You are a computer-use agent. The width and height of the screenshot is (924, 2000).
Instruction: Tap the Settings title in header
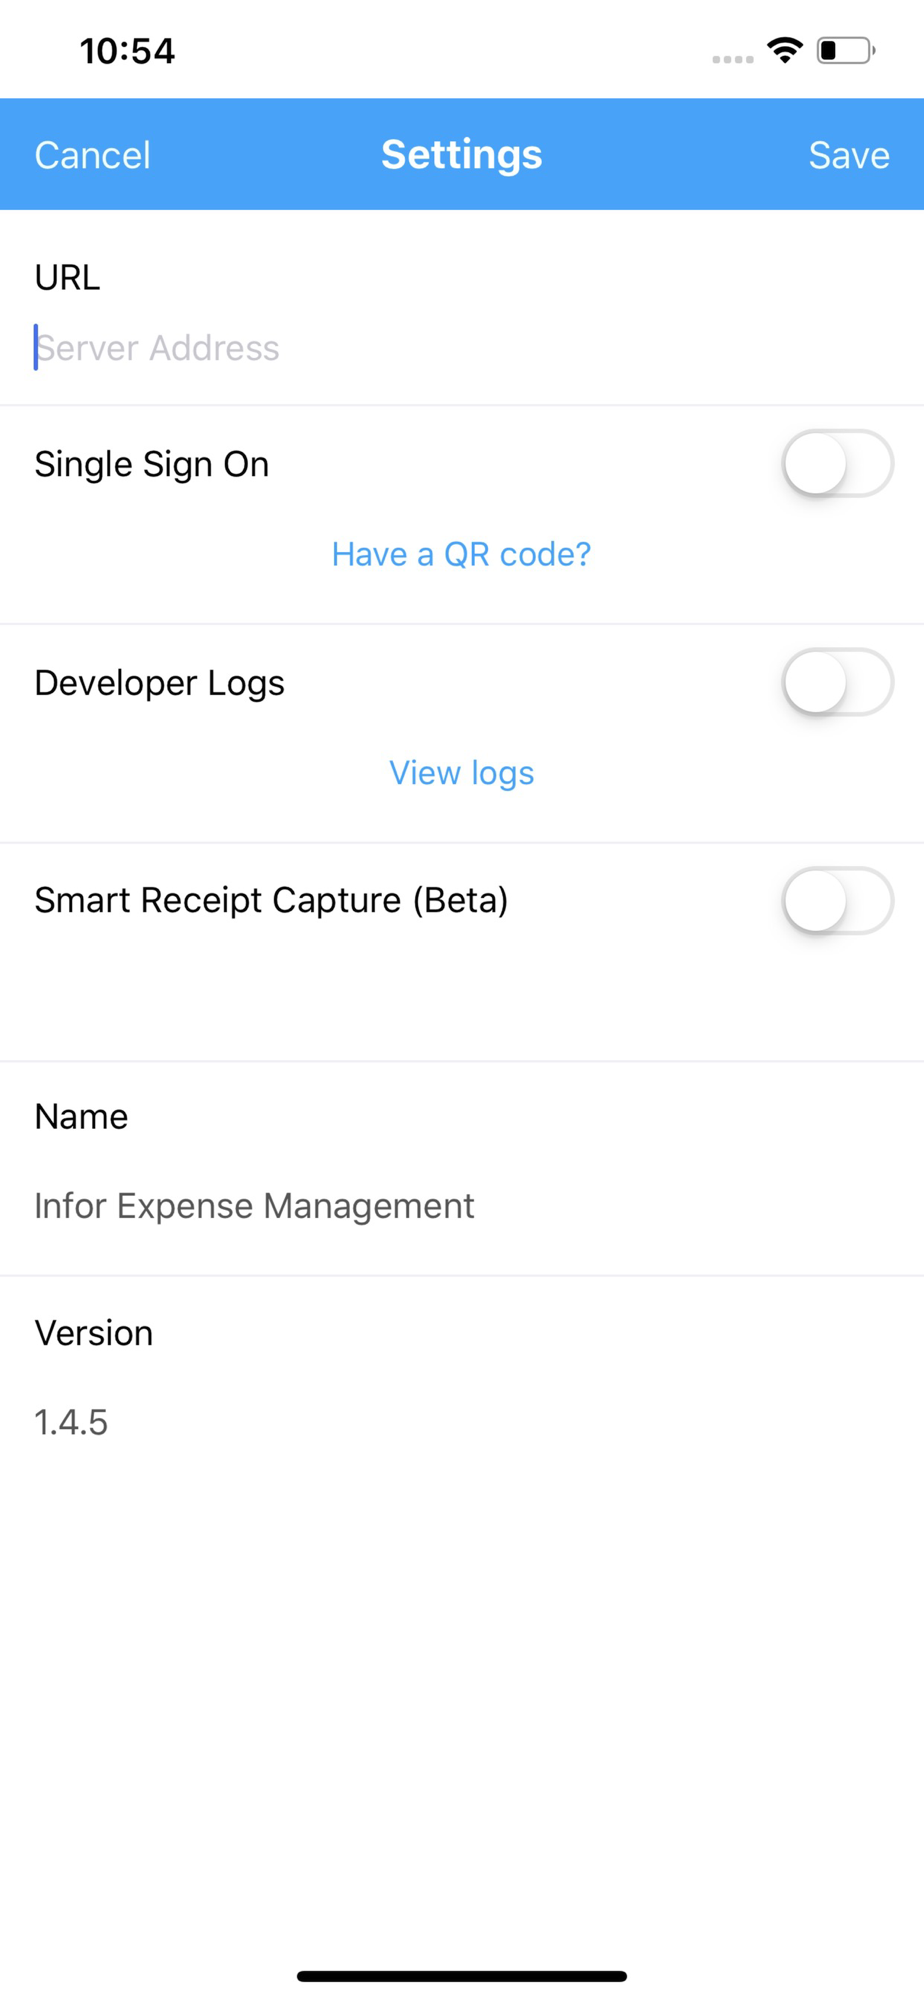(461, 155)
